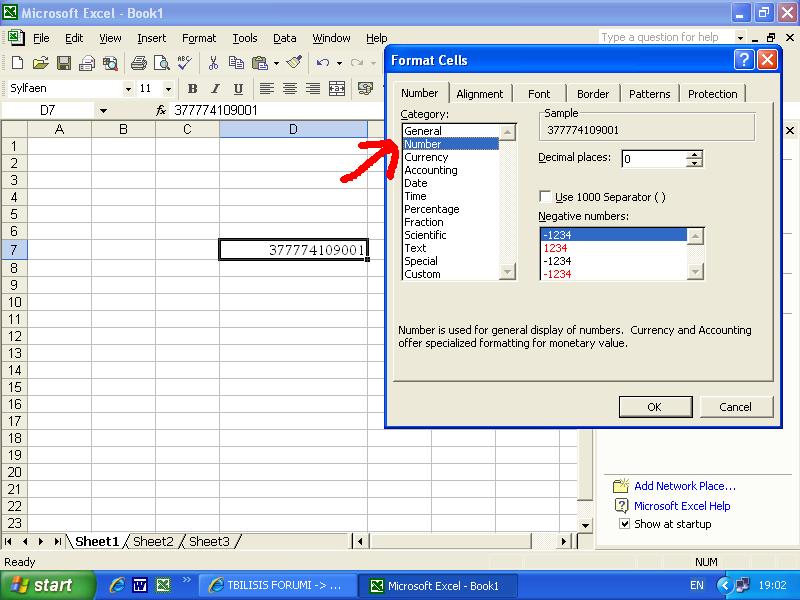Open the Format menu
The width and height of the screenshot is (800, 600).
click(199, 38)
